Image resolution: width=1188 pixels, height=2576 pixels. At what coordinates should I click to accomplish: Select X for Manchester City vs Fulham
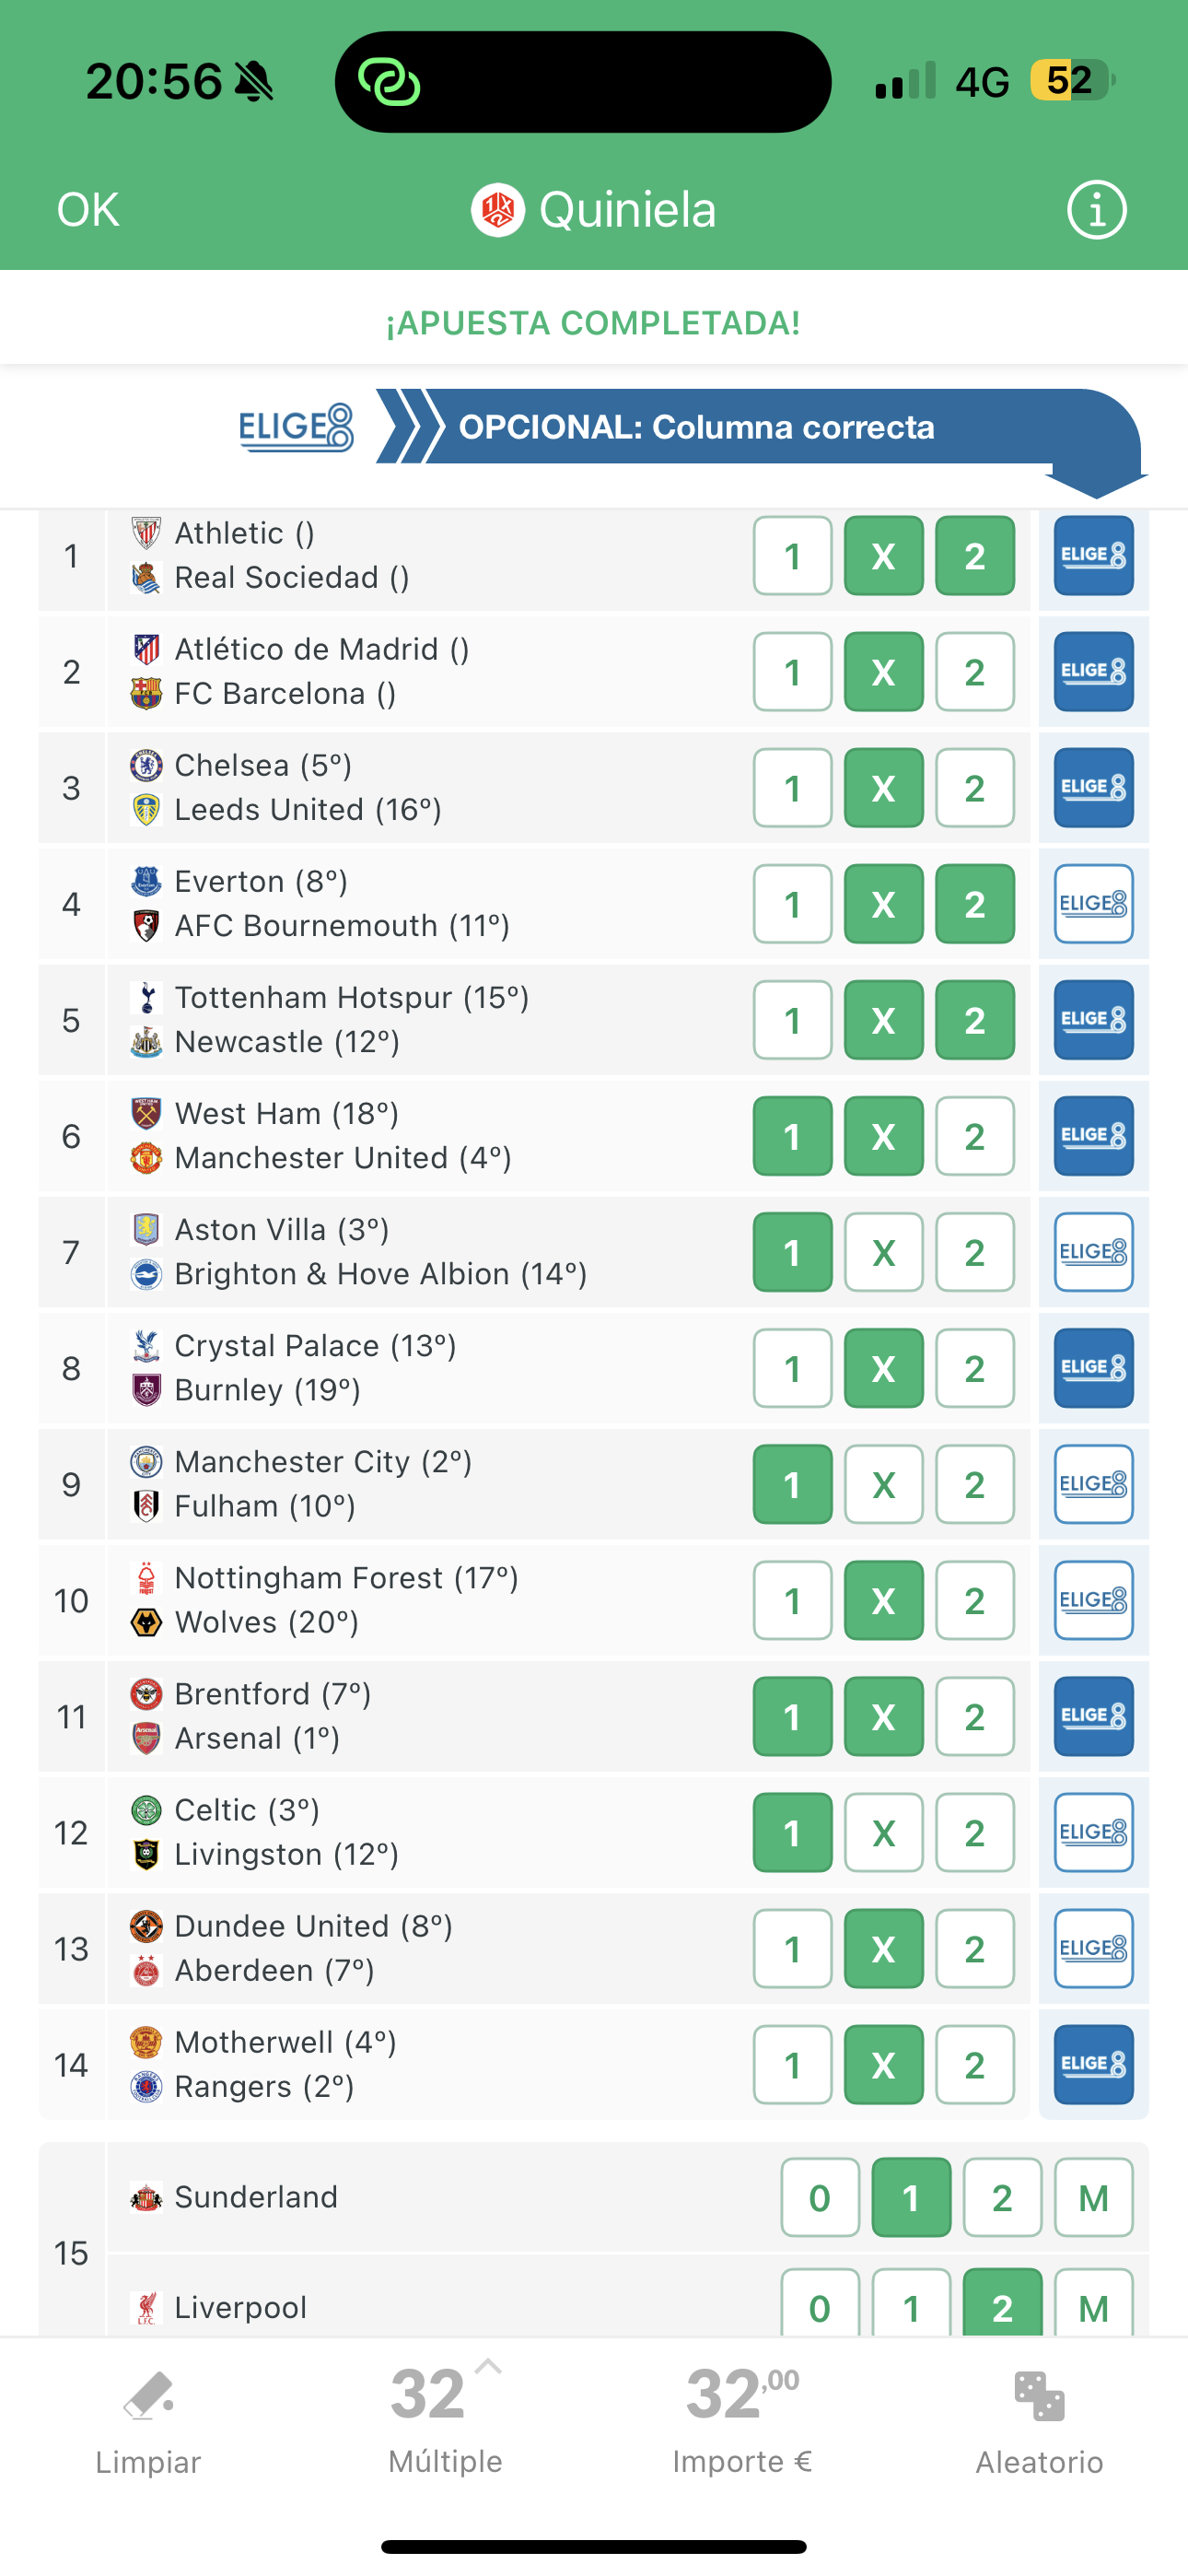pos(883,1485)
